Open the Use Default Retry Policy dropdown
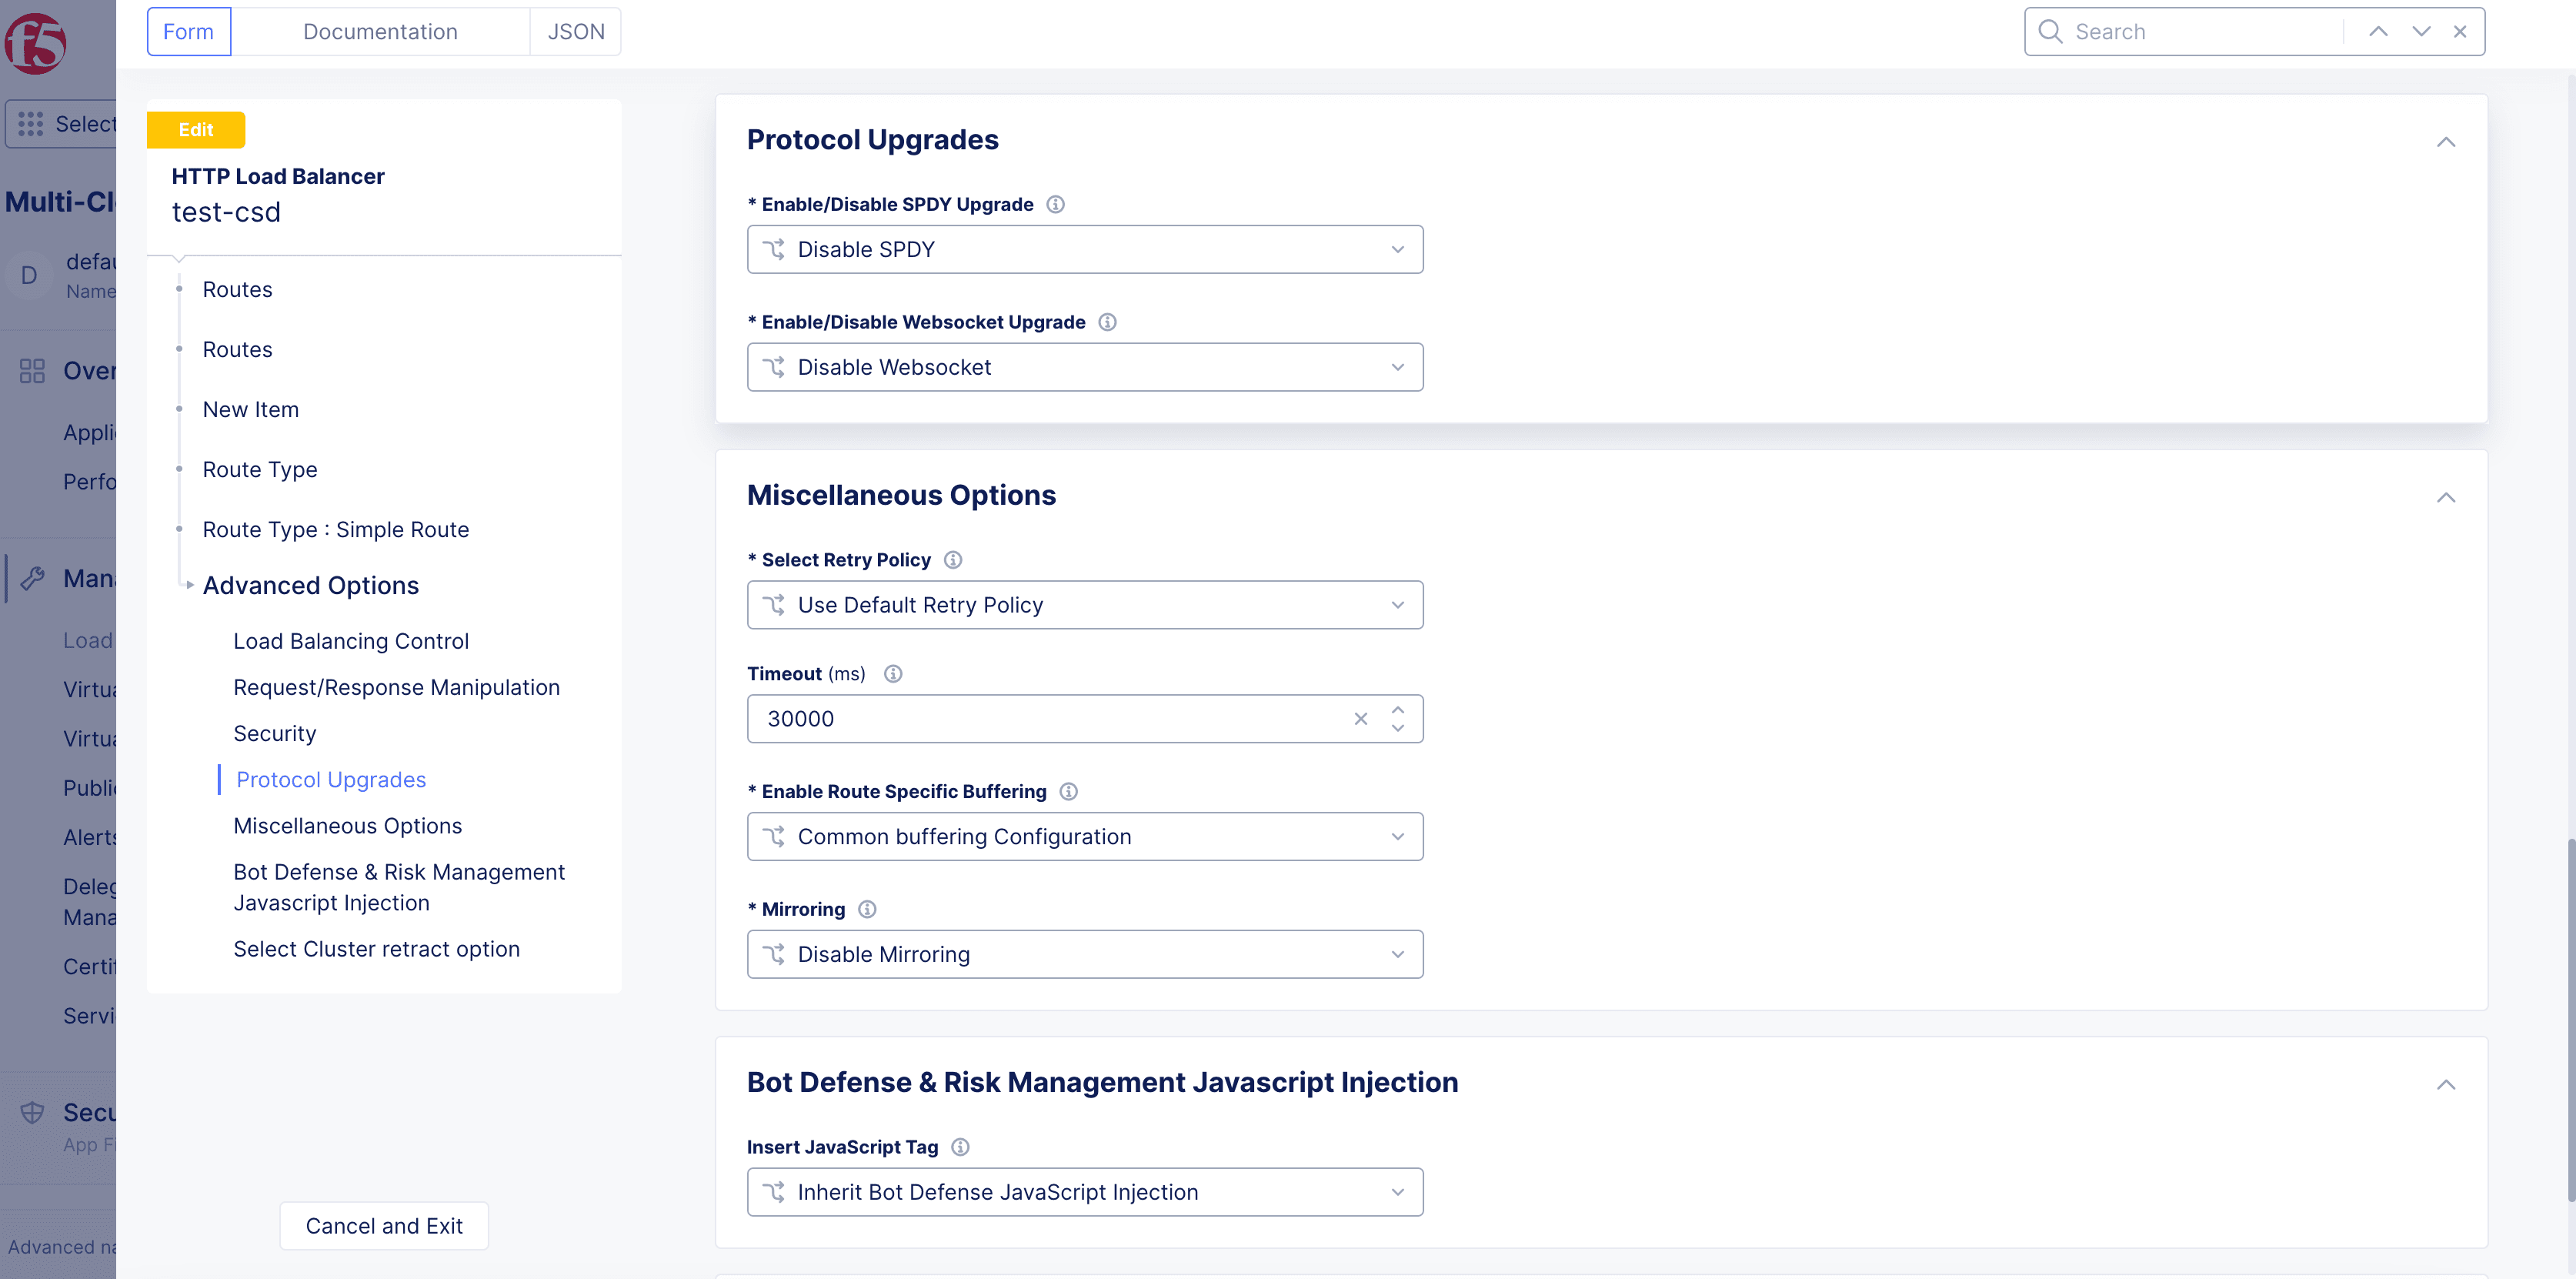 1084,605
